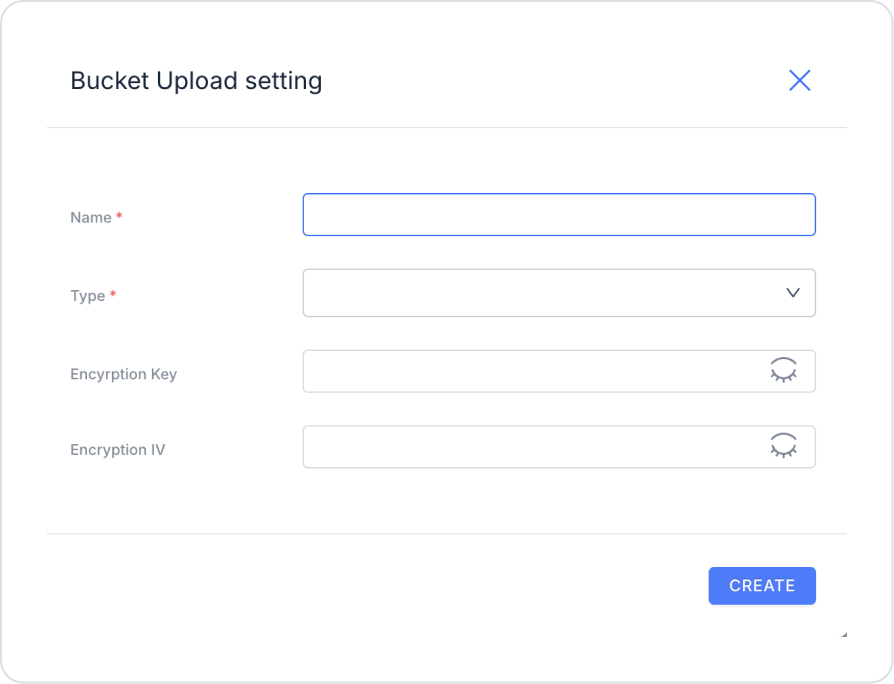Click the CREATE button
The image size is (894, 684).
(762, 586)
